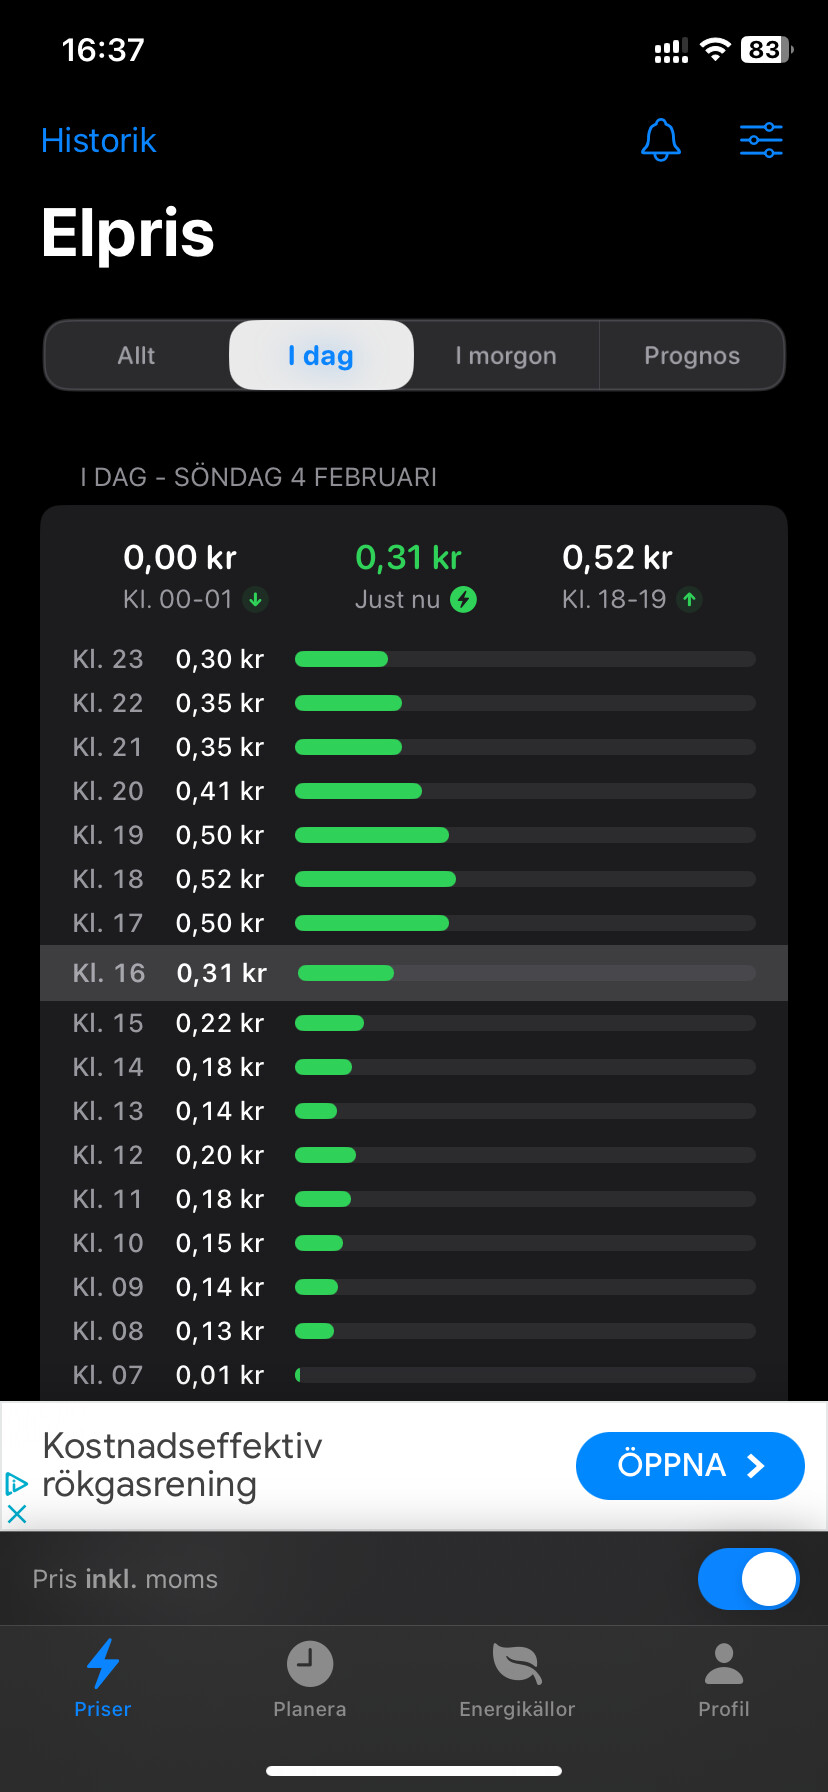The image size is (828, 1792).
Task: Tap the green lightning icon beside Just nu
Action: 463,600
